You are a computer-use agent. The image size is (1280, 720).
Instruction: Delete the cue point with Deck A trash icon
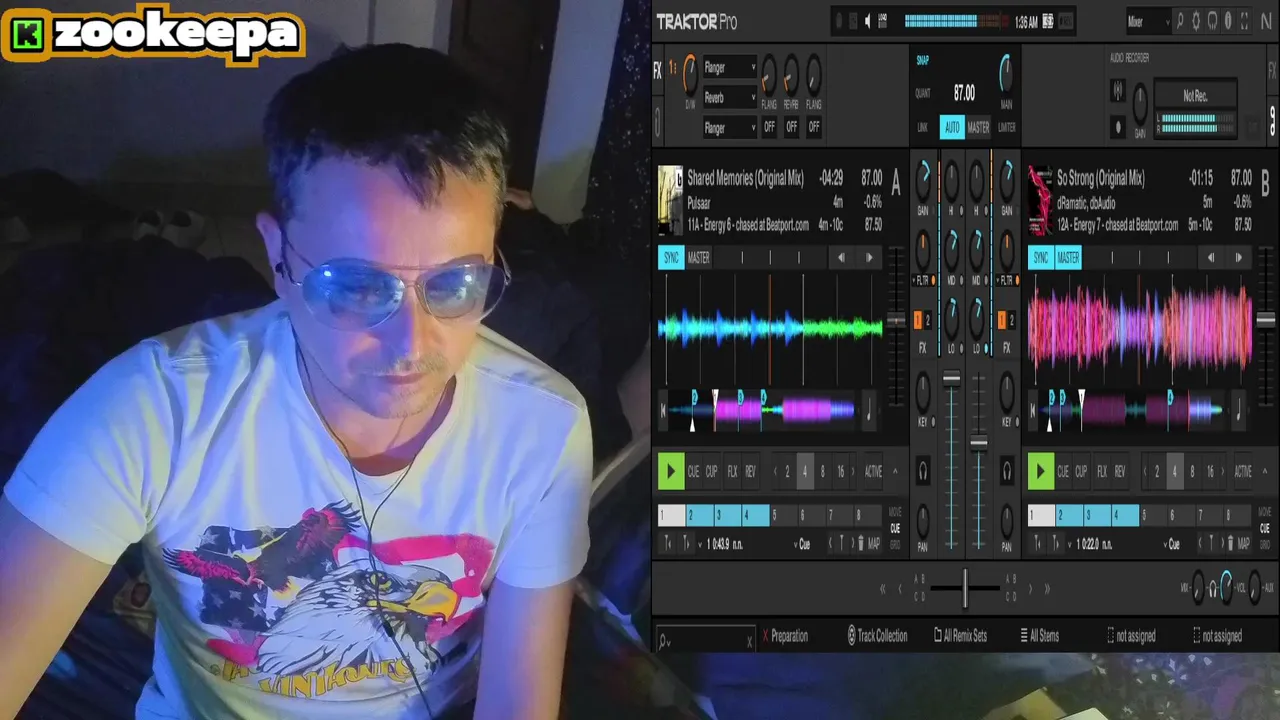(x=860, y=544)
